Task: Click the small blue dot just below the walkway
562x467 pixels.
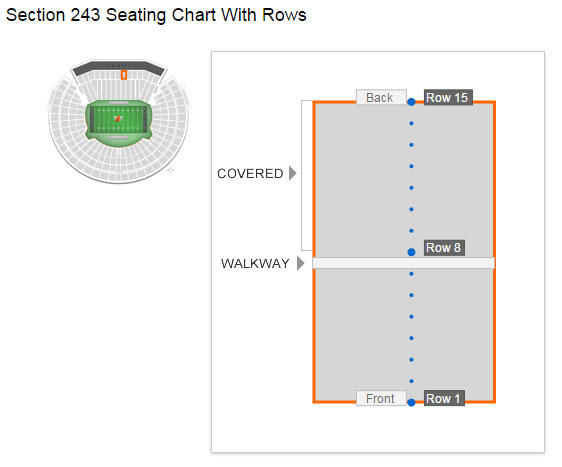Action: [x=411, y=274]
